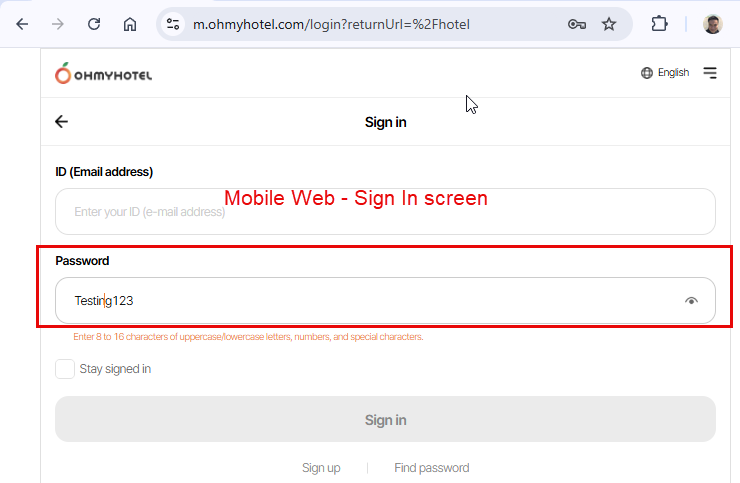The height and width of the screenshot is (483, 740).
Task: Open the Sign up link
Action: pos(321,468)
